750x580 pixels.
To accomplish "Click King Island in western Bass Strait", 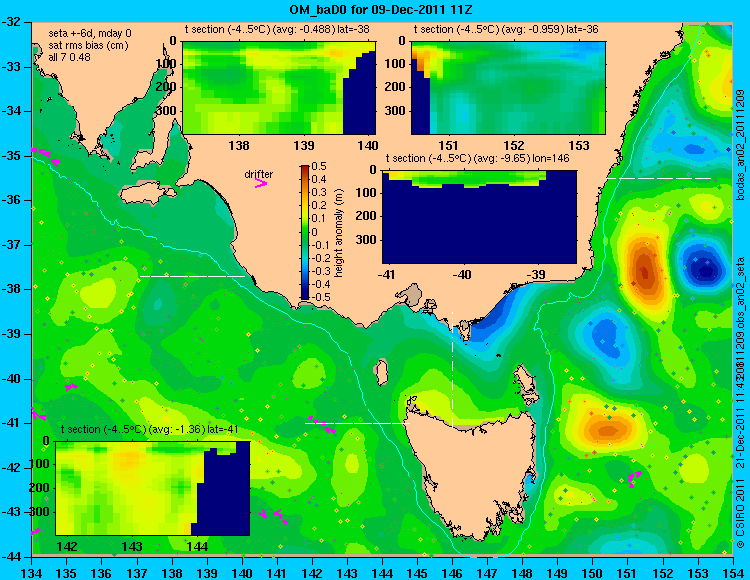I will pos(381,372).
